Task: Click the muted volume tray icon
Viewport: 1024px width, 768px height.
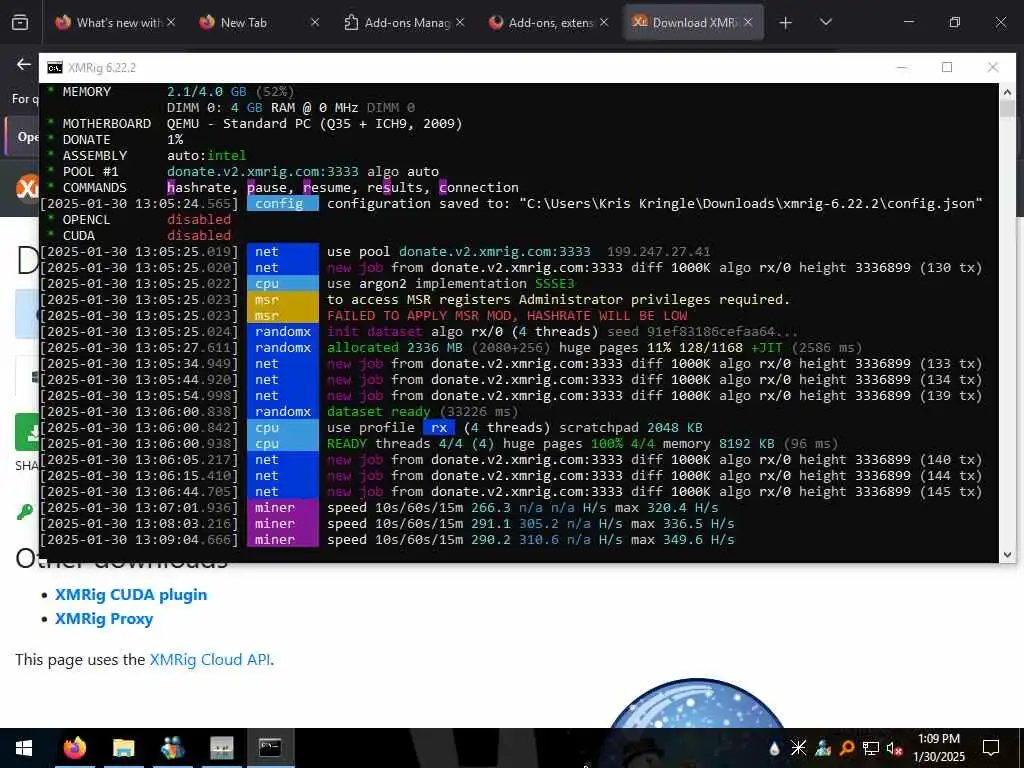Action: coord(895,748)
